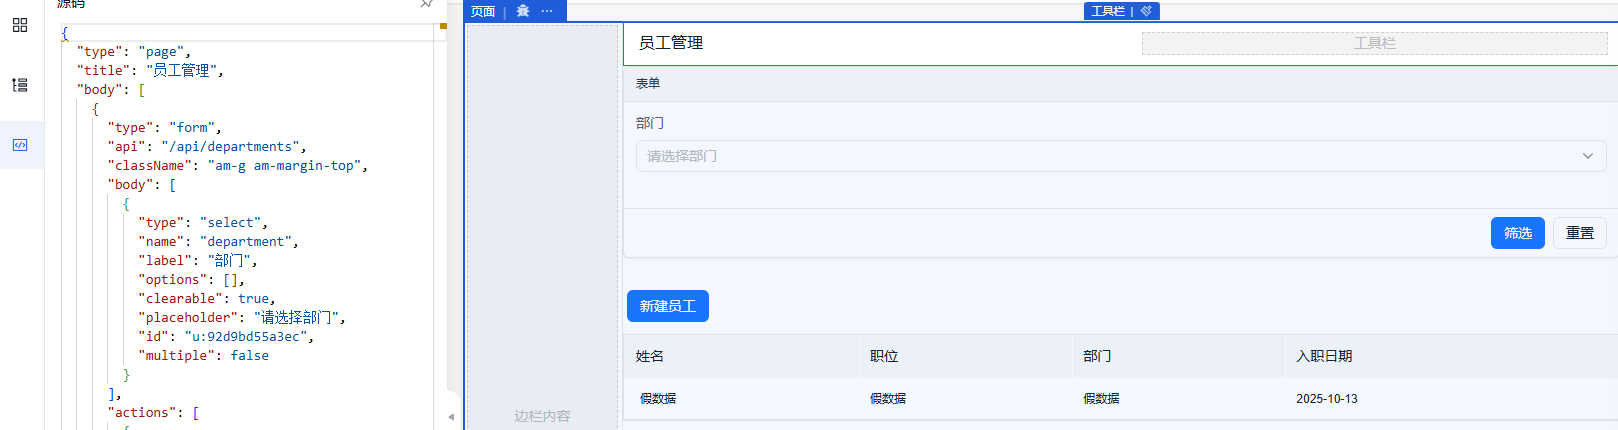Viewport: 1618px width, 430px height.
Task: Click the 工具栏 placeholder area in header
Action: click(1374, 43)
